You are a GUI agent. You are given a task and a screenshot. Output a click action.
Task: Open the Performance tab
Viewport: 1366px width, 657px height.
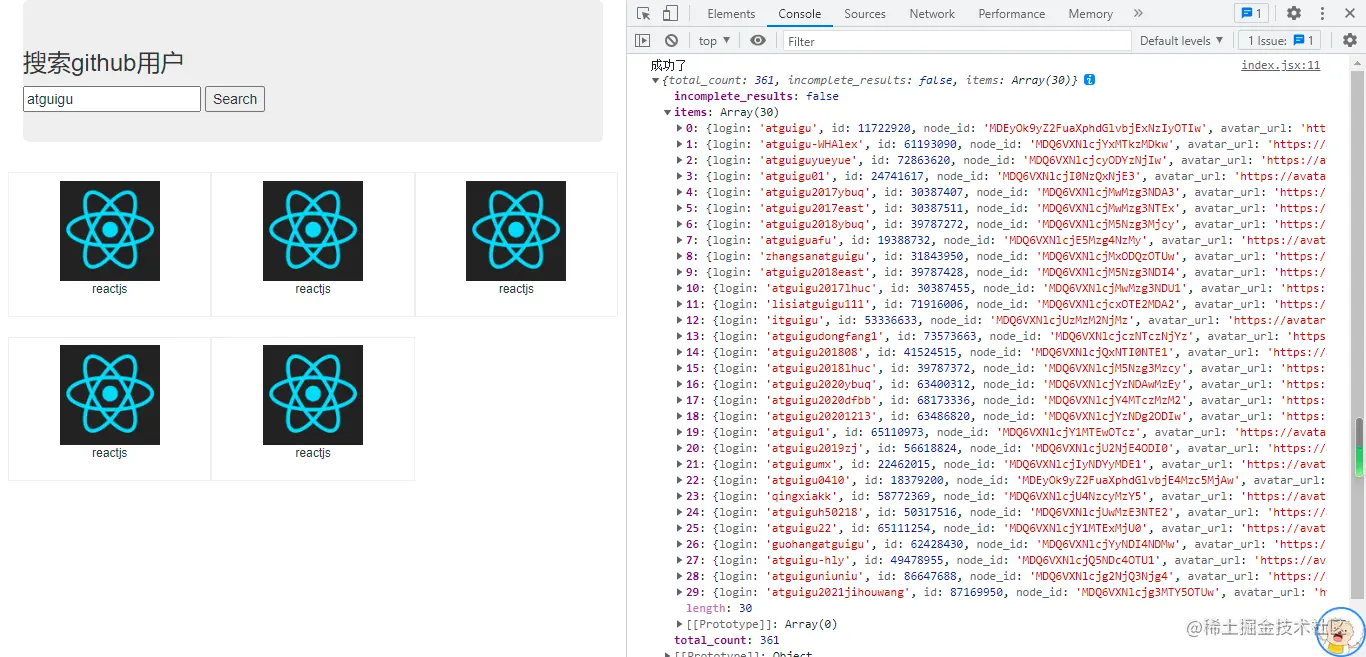1012,14
